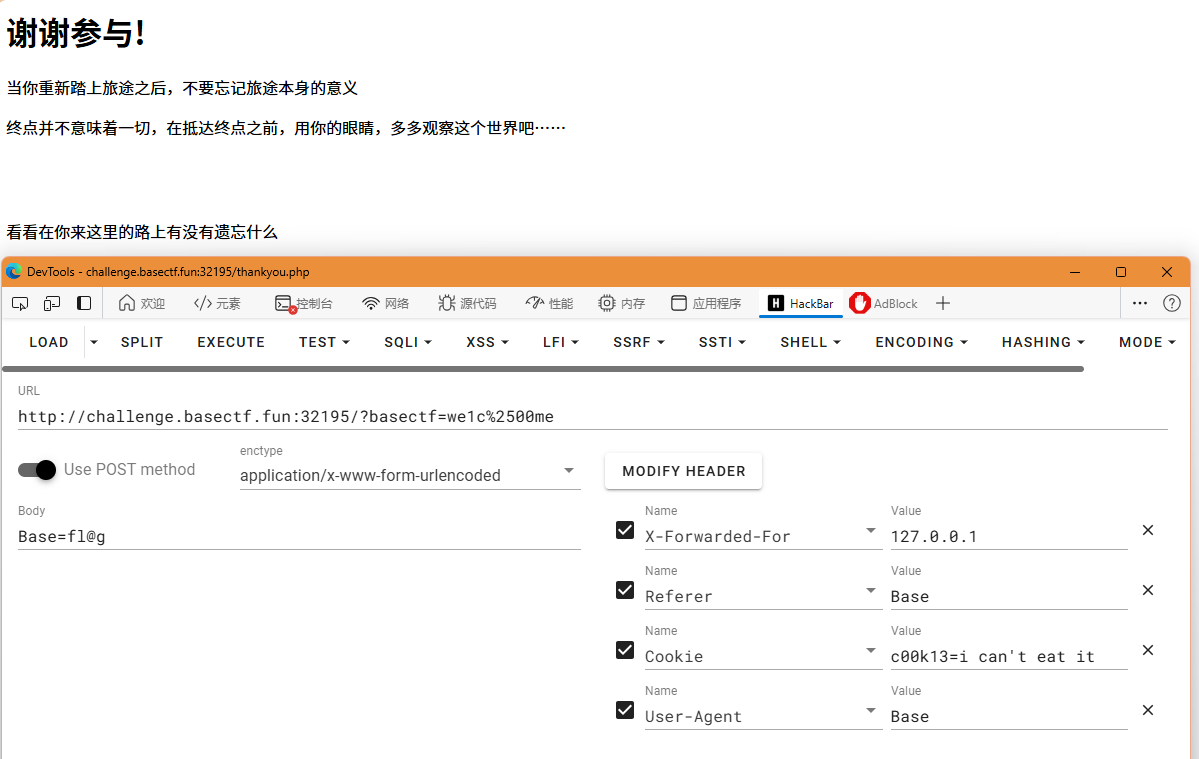This screenshot has width=1199, height=759.
Task: Click the dock sidebar panel icon
Action: 84,303
